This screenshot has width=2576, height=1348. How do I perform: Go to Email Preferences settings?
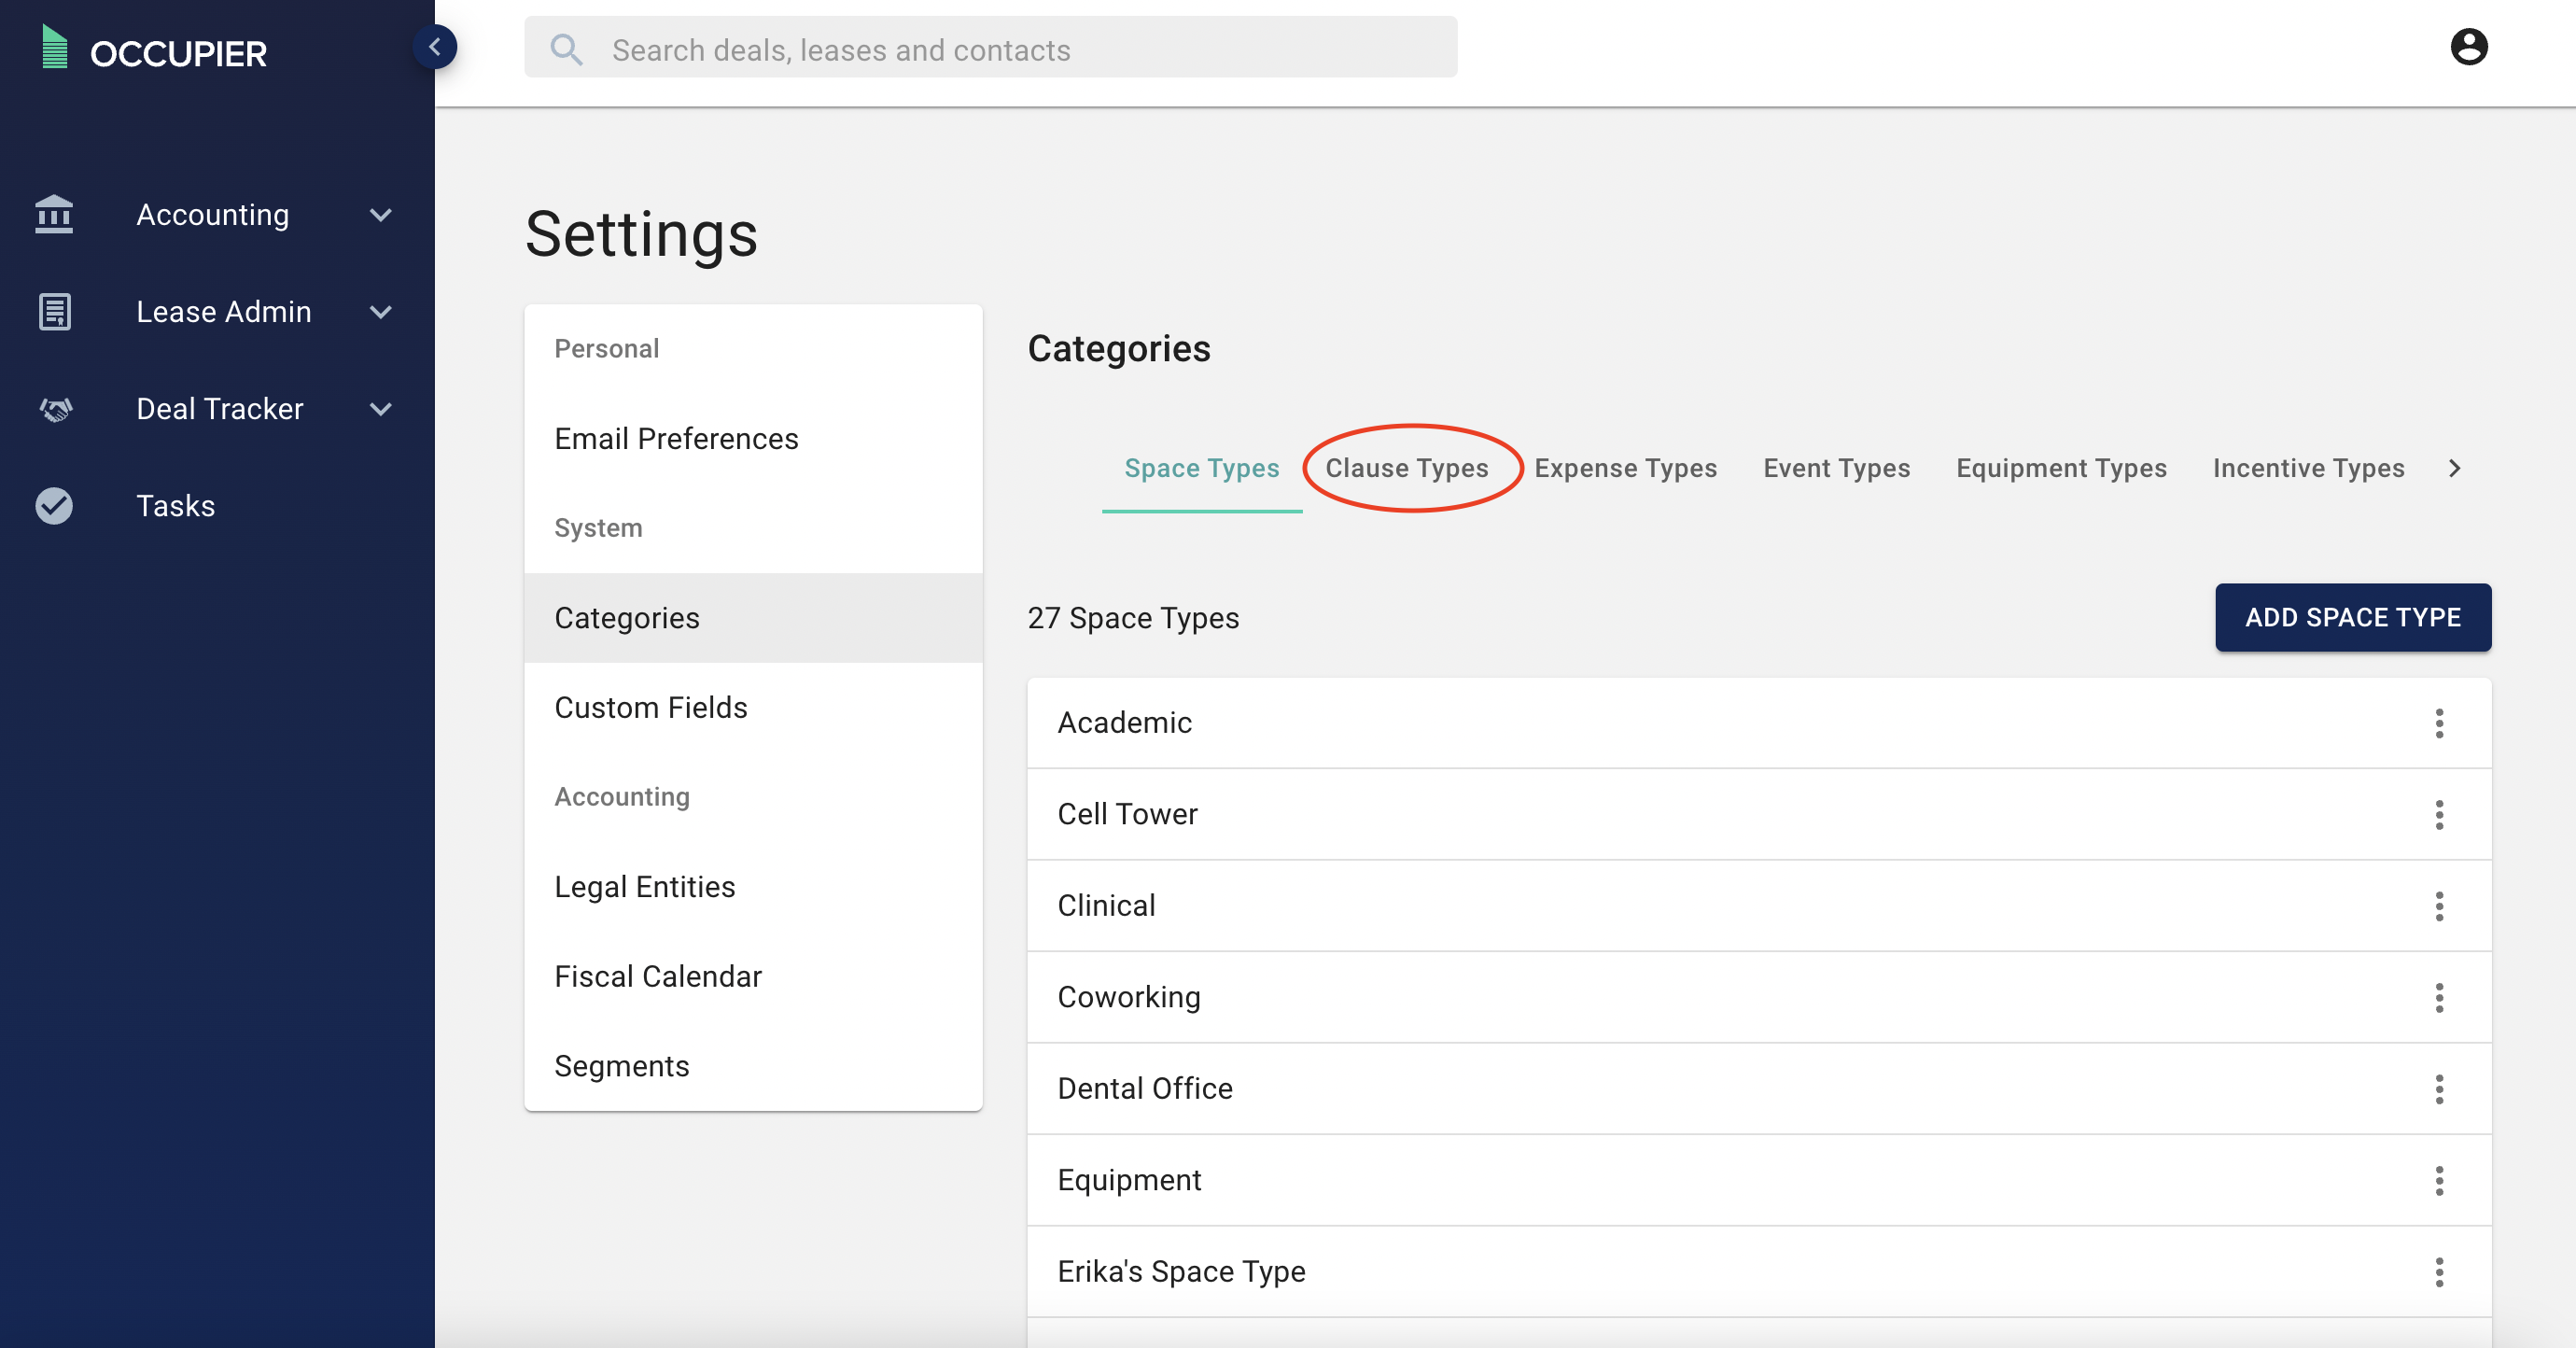pyautogui.click(x=676, y=438)
